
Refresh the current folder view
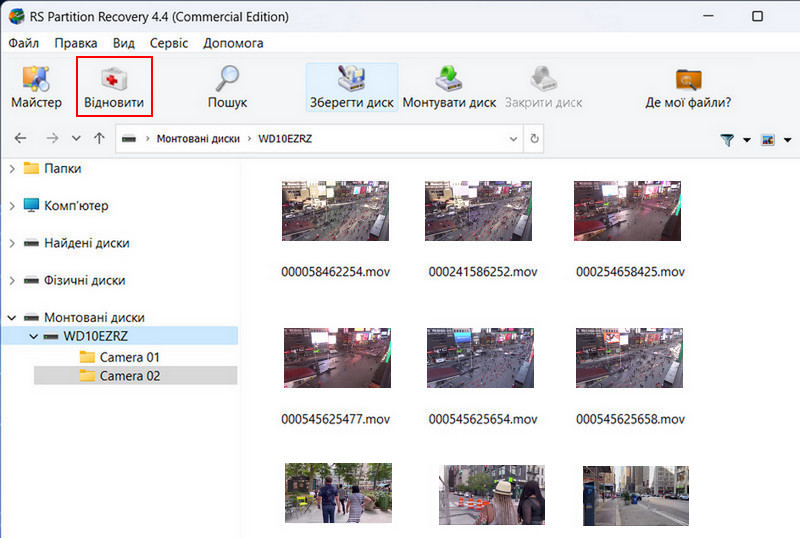tap(534, 138)
